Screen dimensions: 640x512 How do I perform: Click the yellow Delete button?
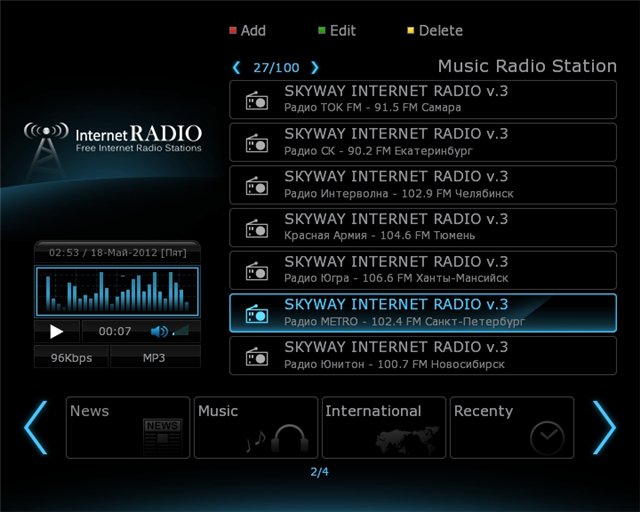coord(435,31)
